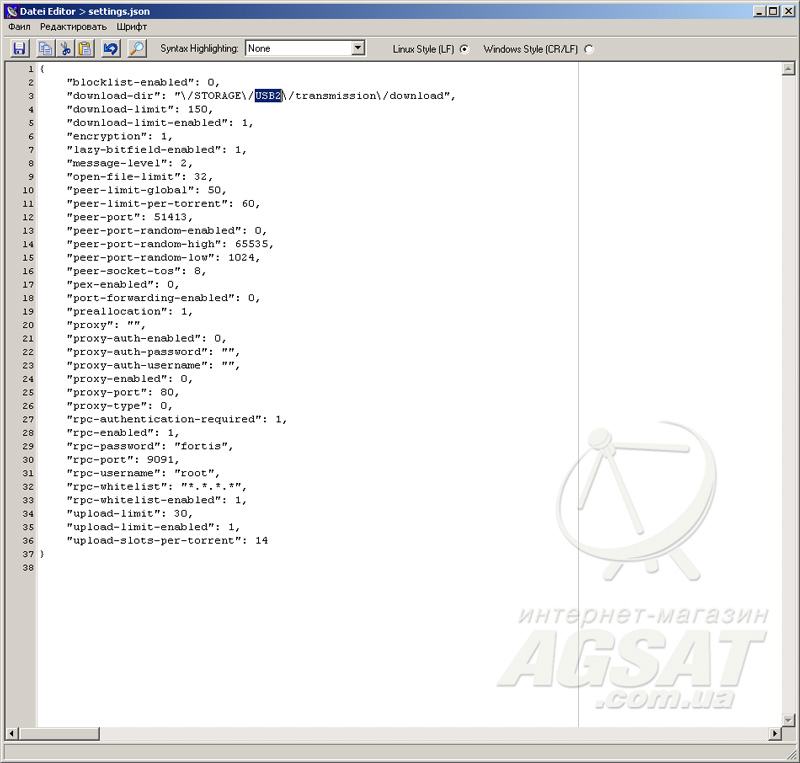Click the "rpc-password": "fortis" line
Image resolution: width=800 pixels, height=763 pixels.
[x=150, y=446]
